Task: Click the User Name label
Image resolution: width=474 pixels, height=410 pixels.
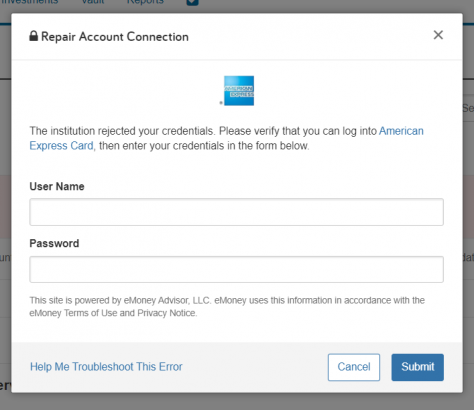Action: (x=57, y=186)
